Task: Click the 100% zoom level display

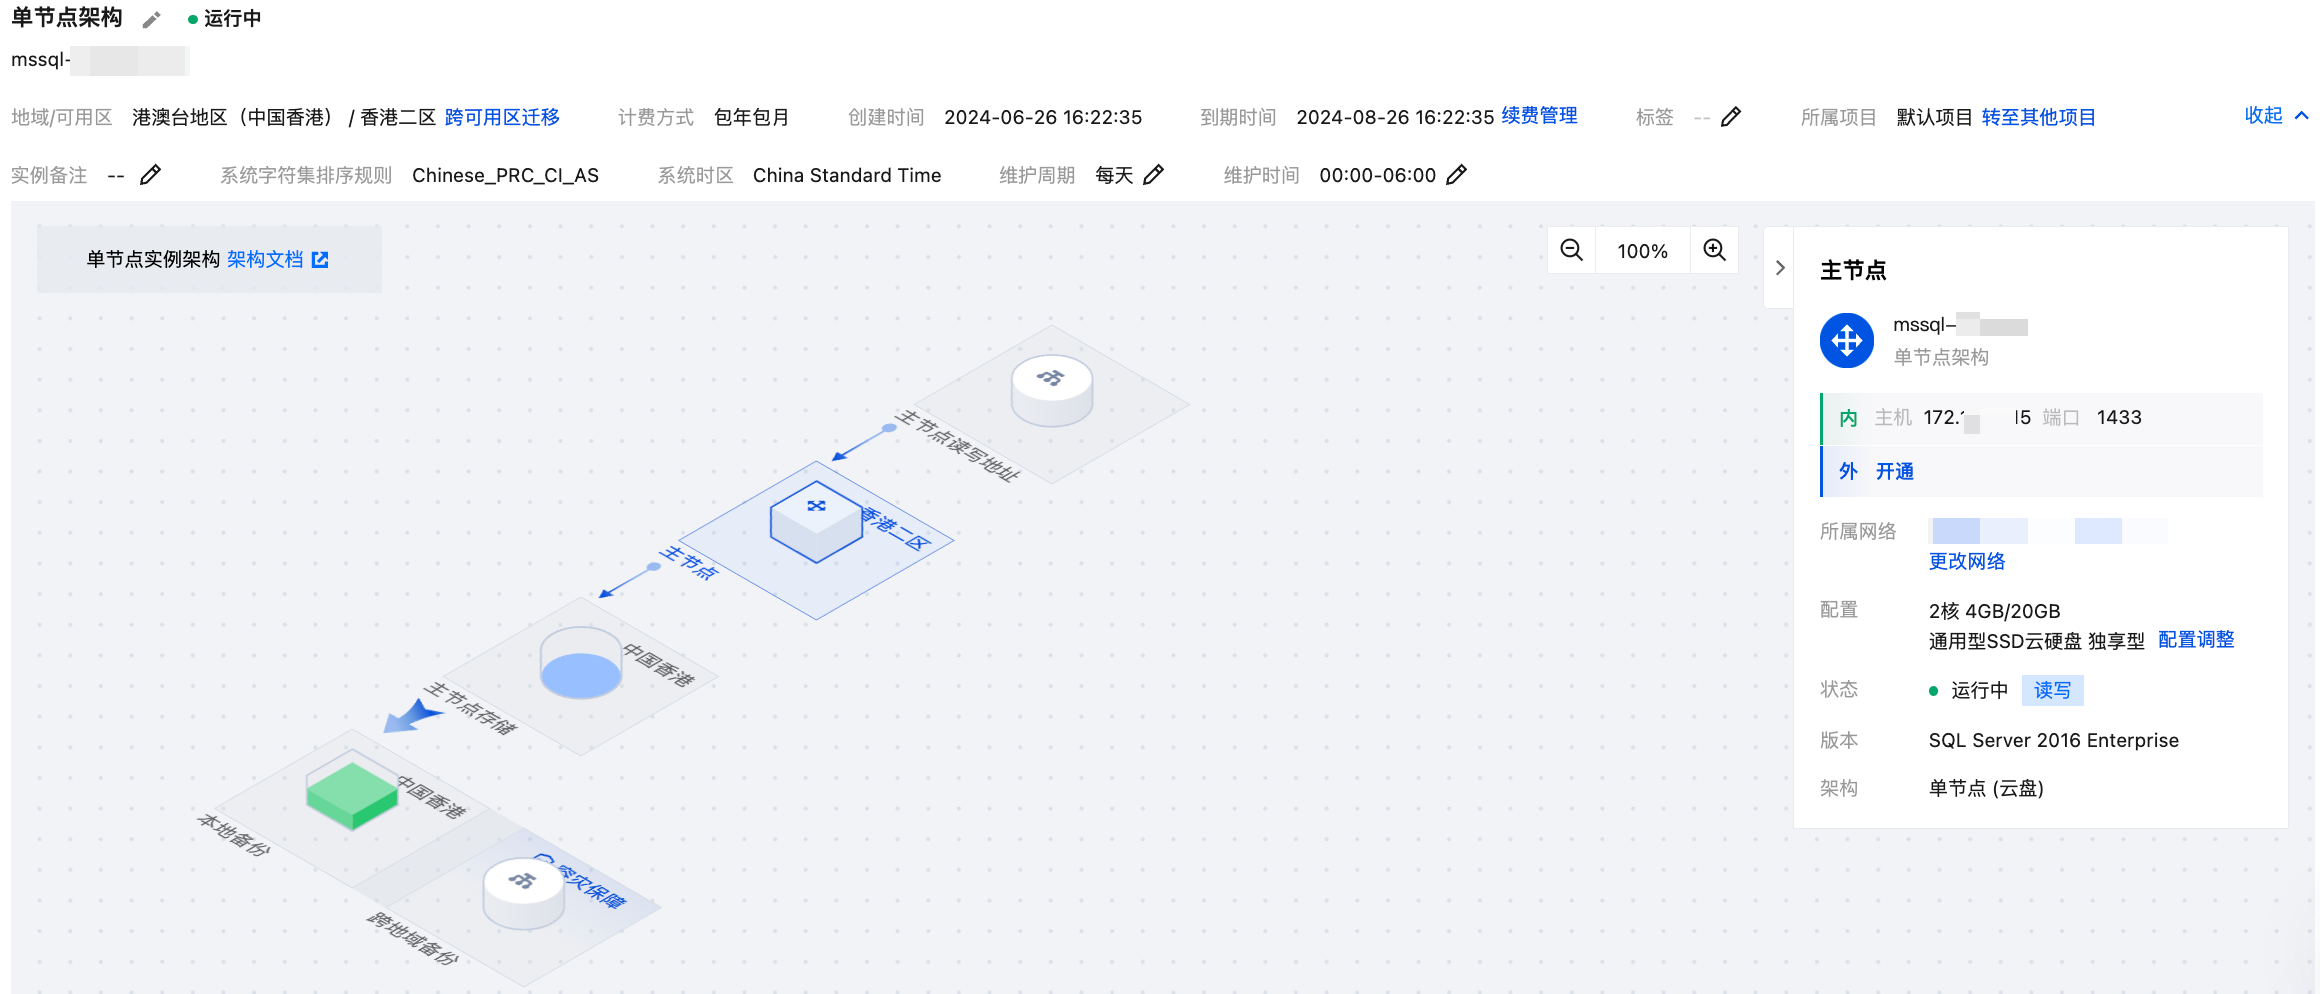Action: coord(1643,251)
